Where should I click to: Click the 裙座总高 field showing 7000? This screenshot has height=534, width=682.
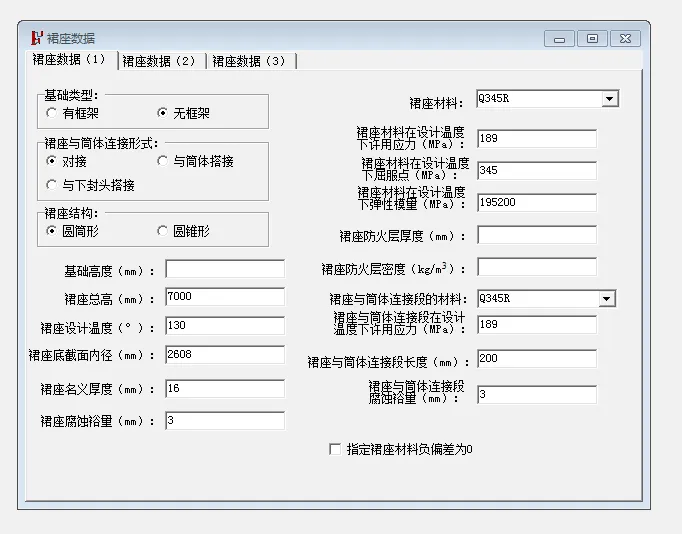point(224,298)
